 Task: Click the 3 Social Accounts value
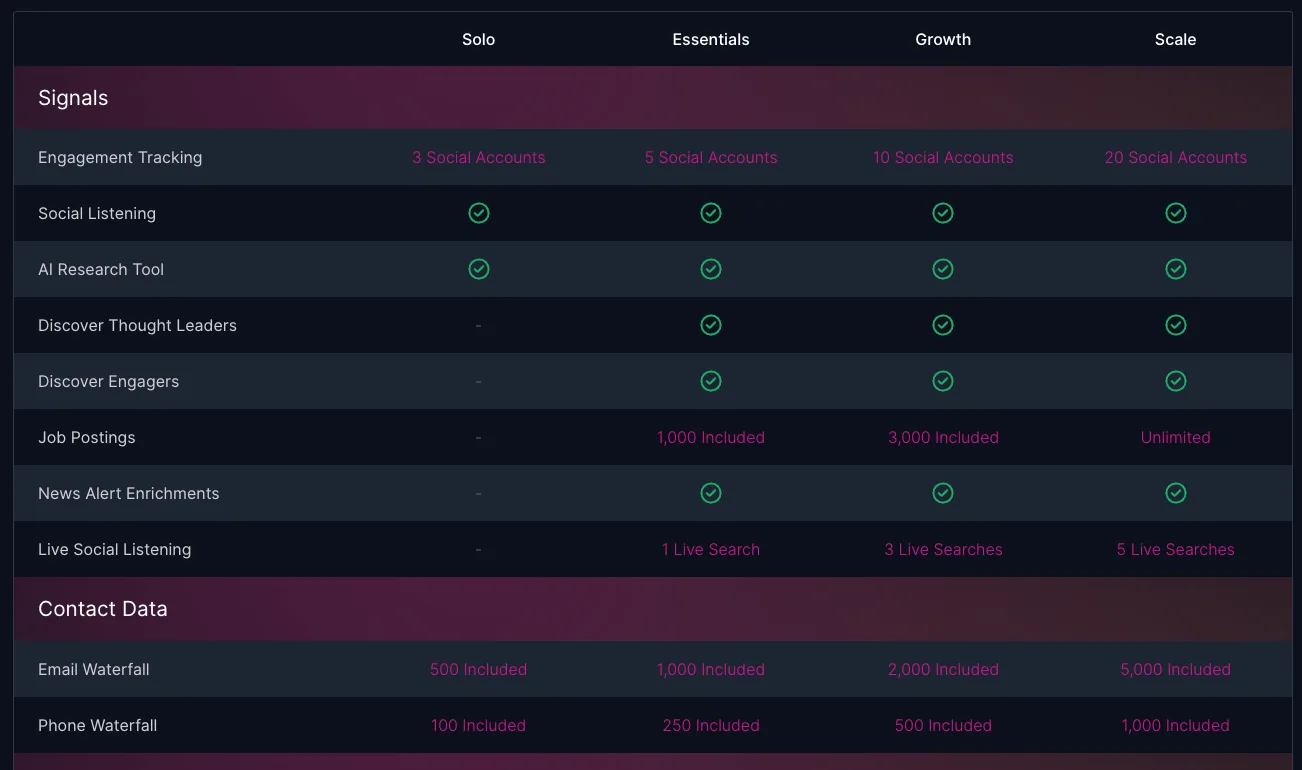(479, 157)
